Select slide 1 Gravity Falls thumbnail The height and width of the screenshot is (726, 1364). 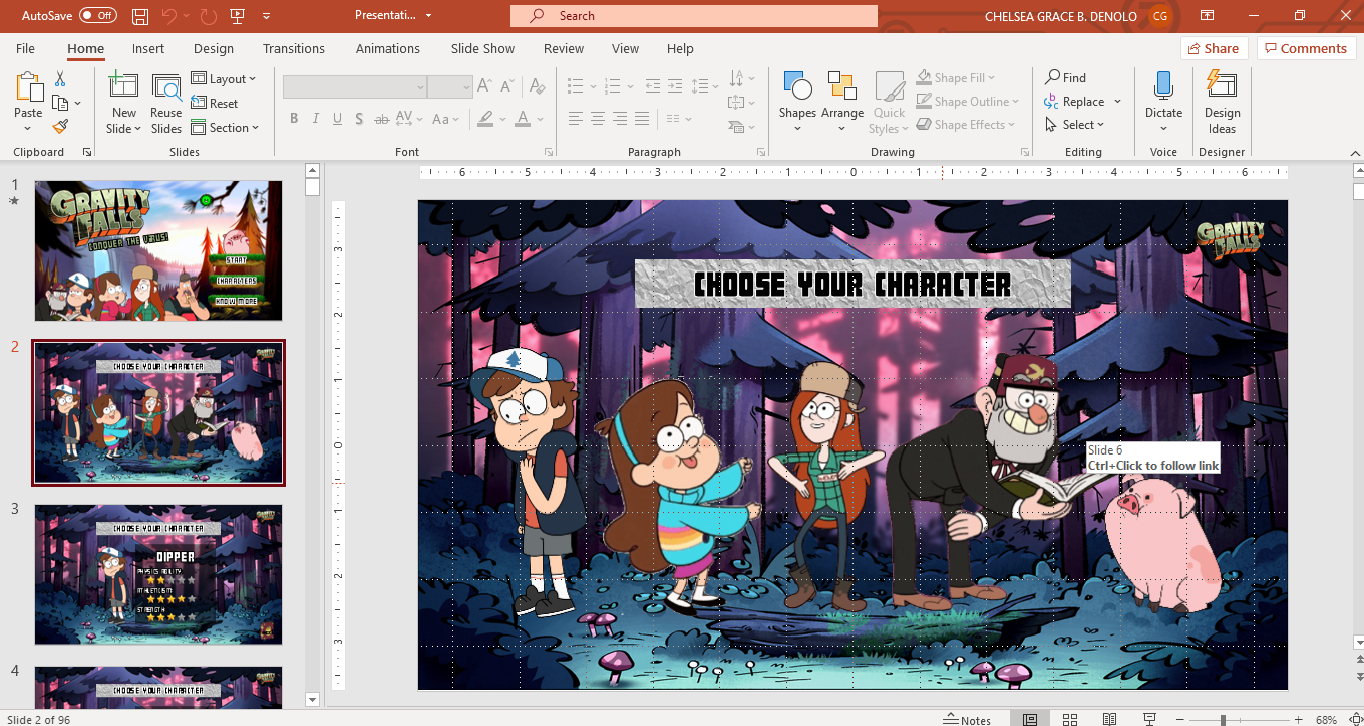tap(159, 251)
